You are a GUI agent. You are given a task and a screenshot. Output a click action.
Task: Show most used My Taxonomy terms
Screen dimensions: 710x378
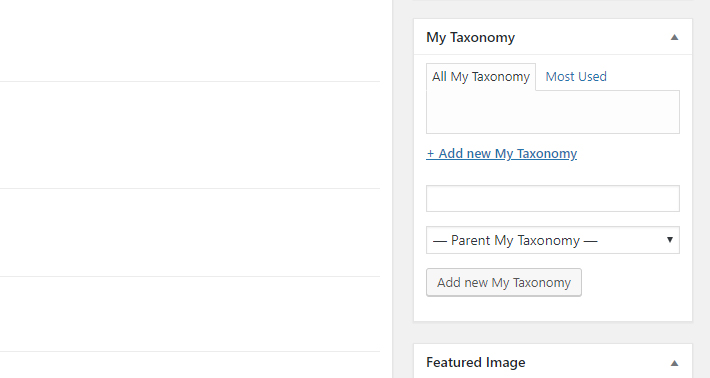[x=576, y=77]
